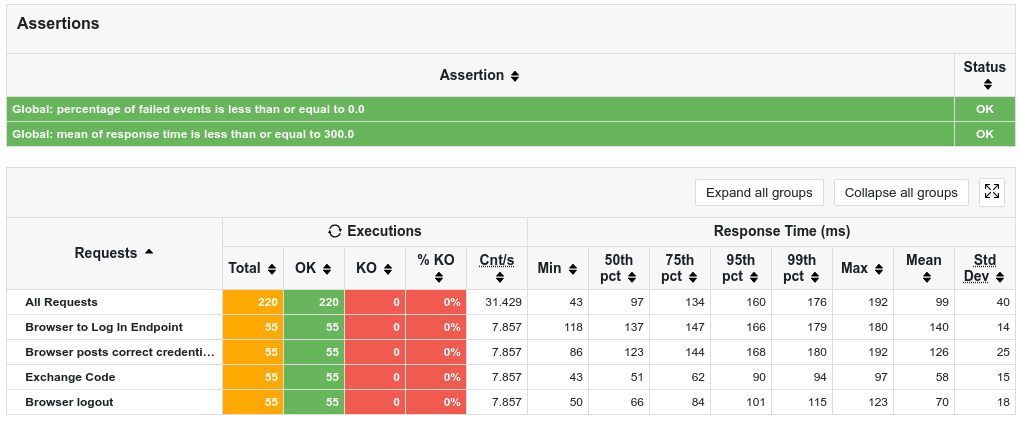Sort assertions by Status arrows
The height and width of the screenshot is (421, 1020).
click(985, 85)
